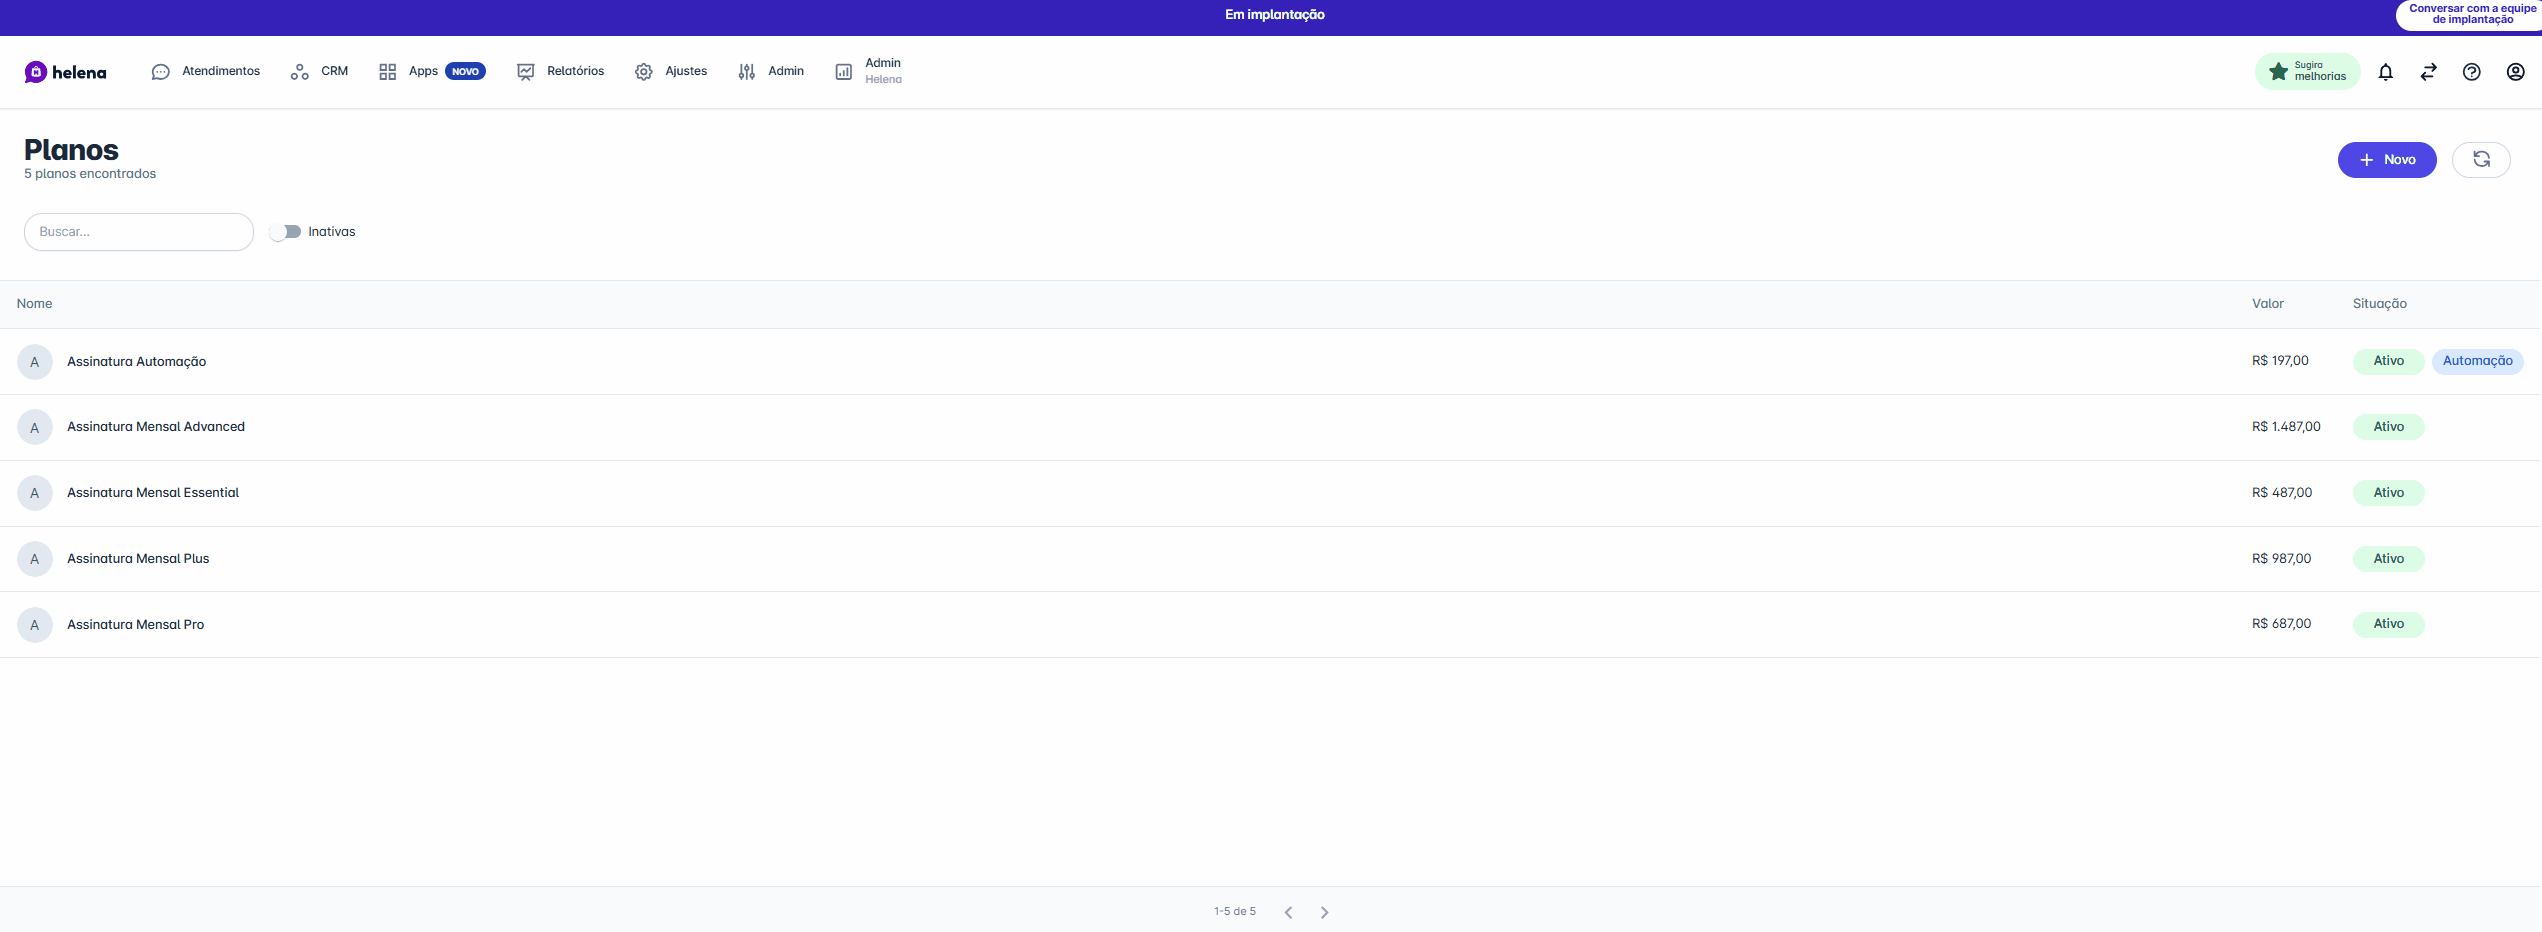
Task: Click the swap arrows icon in header
Action: point(2428,72)
